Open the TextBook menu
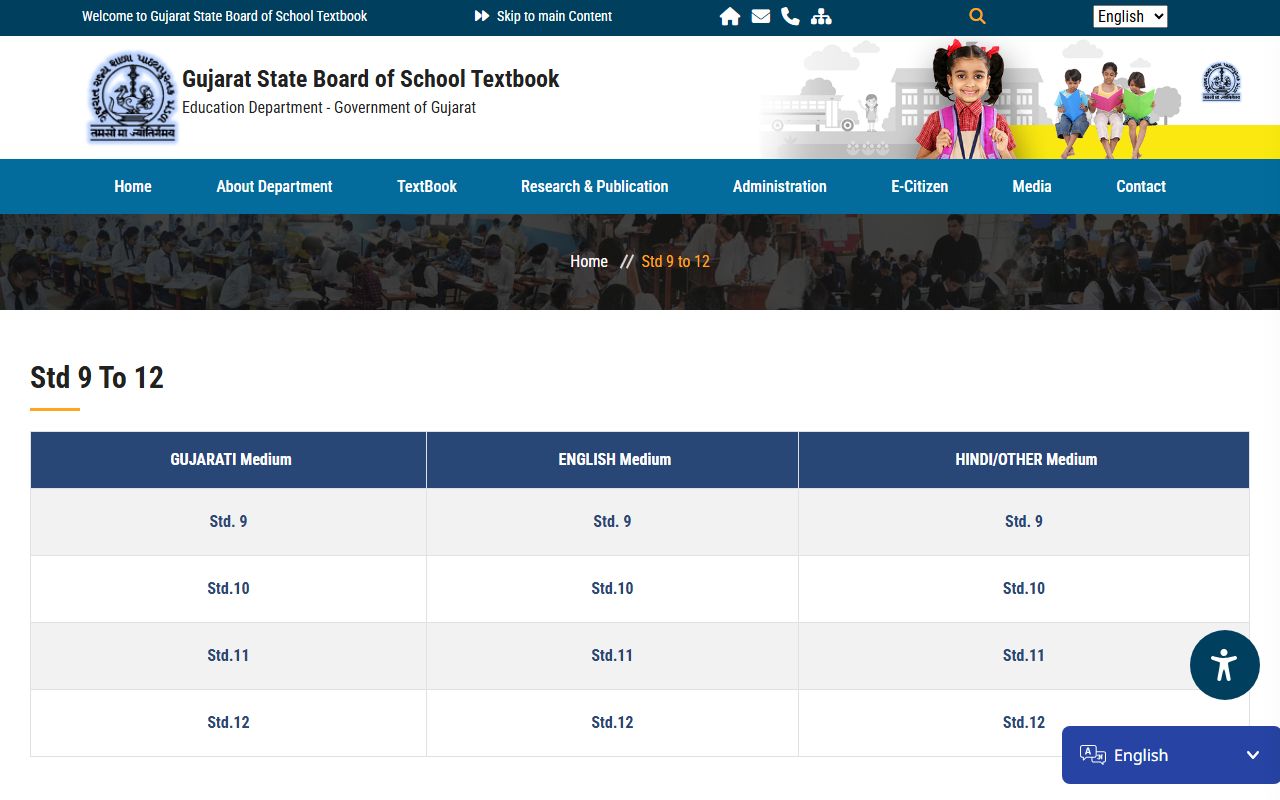This screenshot has width=1280, height=800. click(427, 186)
